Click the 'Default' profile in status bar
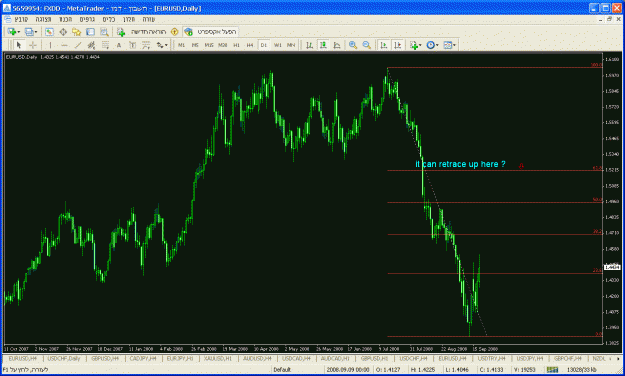Screen dimensions: 625x376 282,370
